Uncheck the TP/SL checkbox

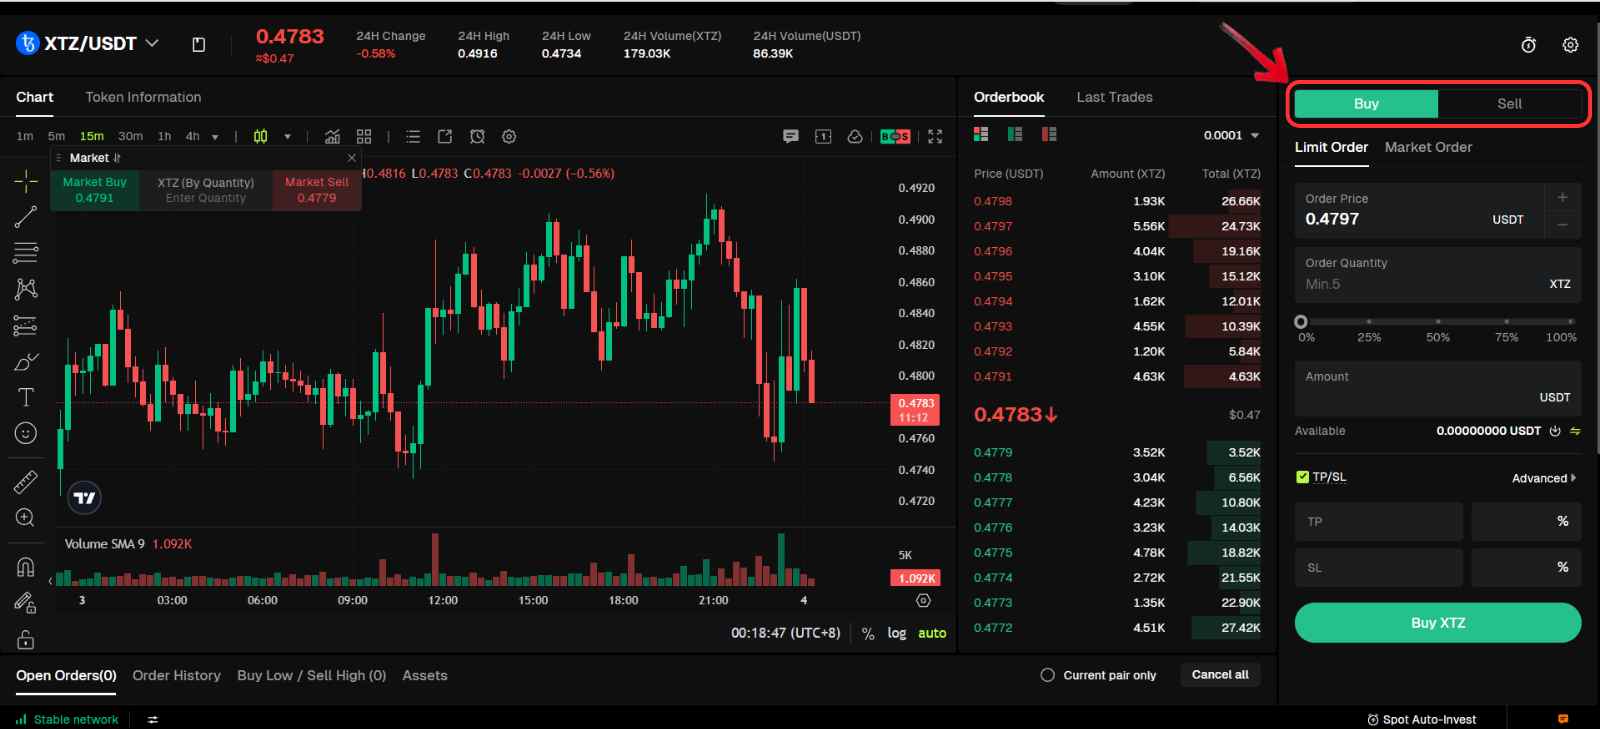coord(1302,477)
